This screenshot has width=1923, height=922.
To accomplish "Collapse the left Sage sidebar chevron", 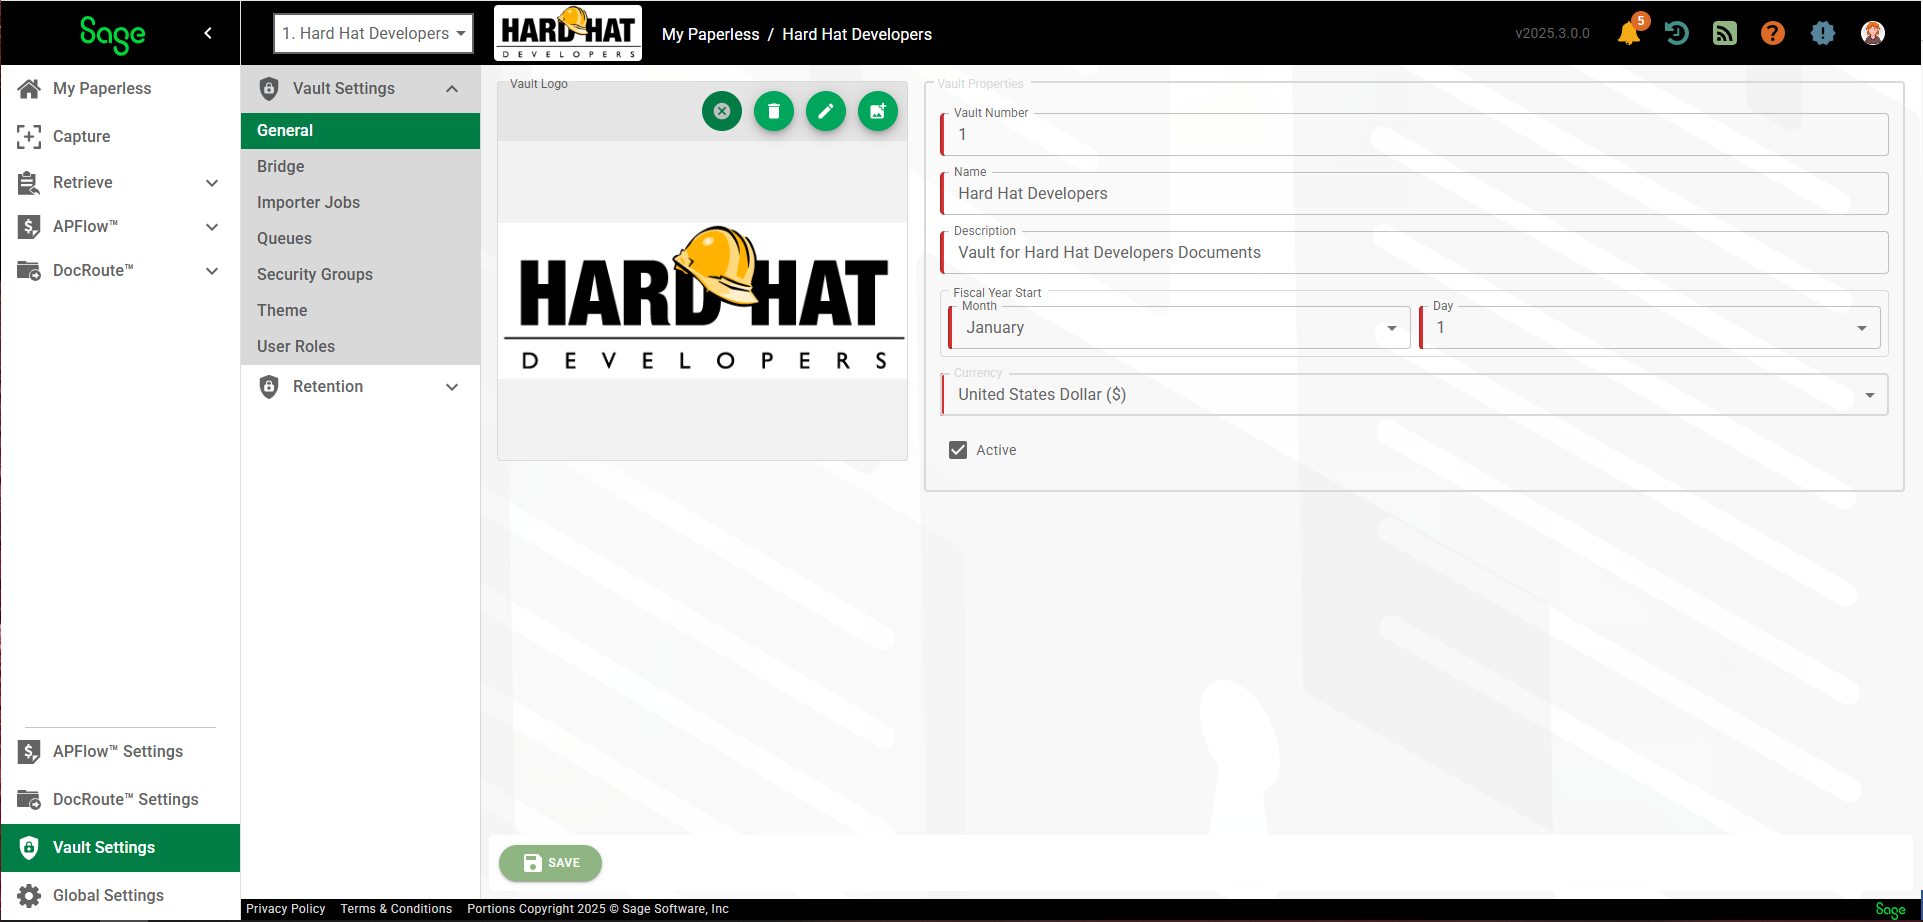I will point(208,33).
